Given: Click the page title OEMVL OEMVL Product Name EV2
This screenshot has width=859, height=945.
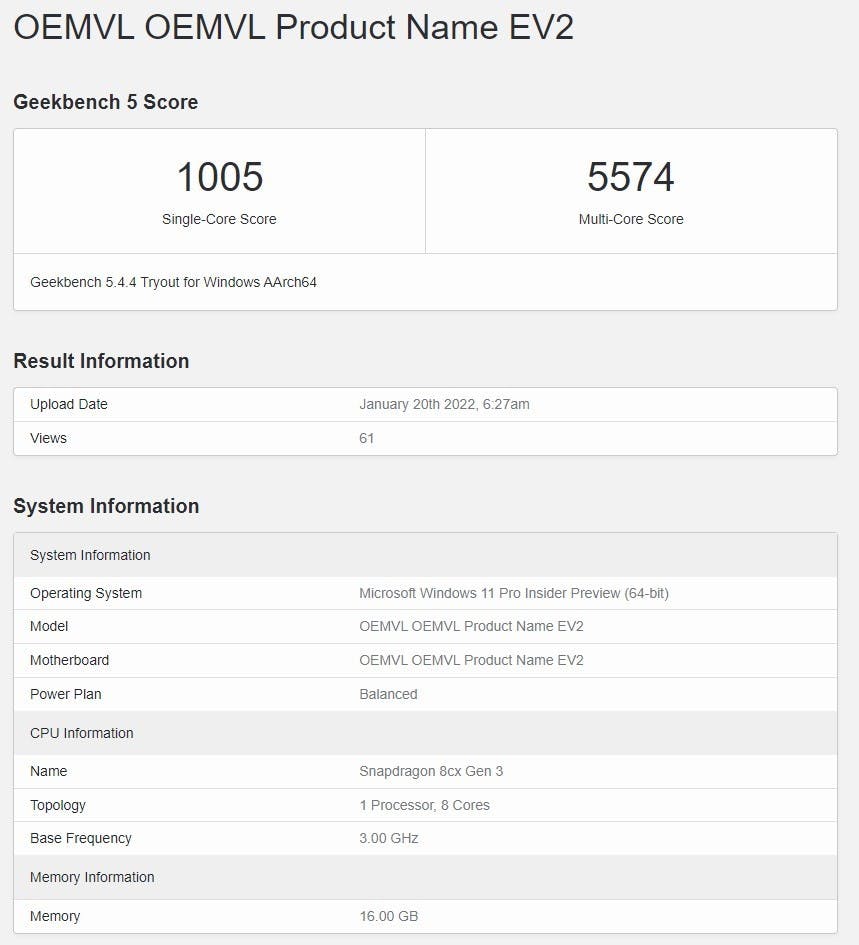Looking at the screenshot, I should tap(294, 27).
